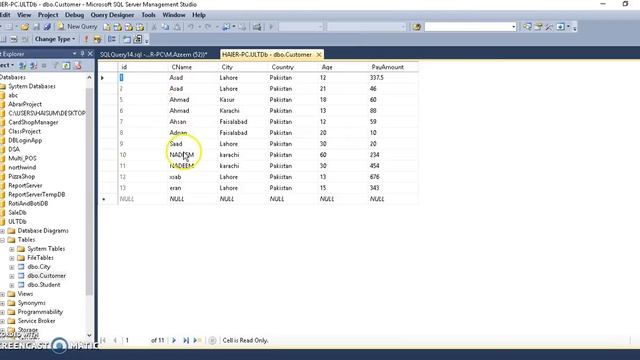Open the View menu

(x=24, y=15)
